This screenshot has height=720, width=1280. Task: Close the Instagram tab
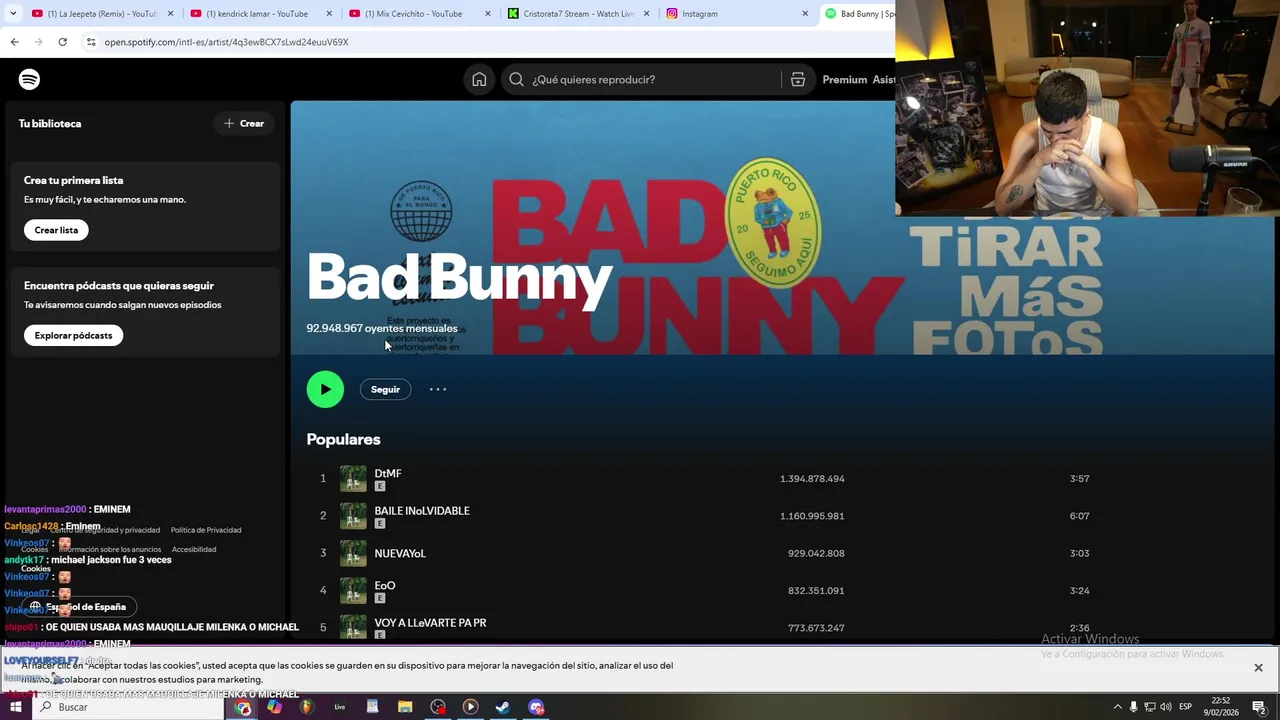(x=805, y=14)
